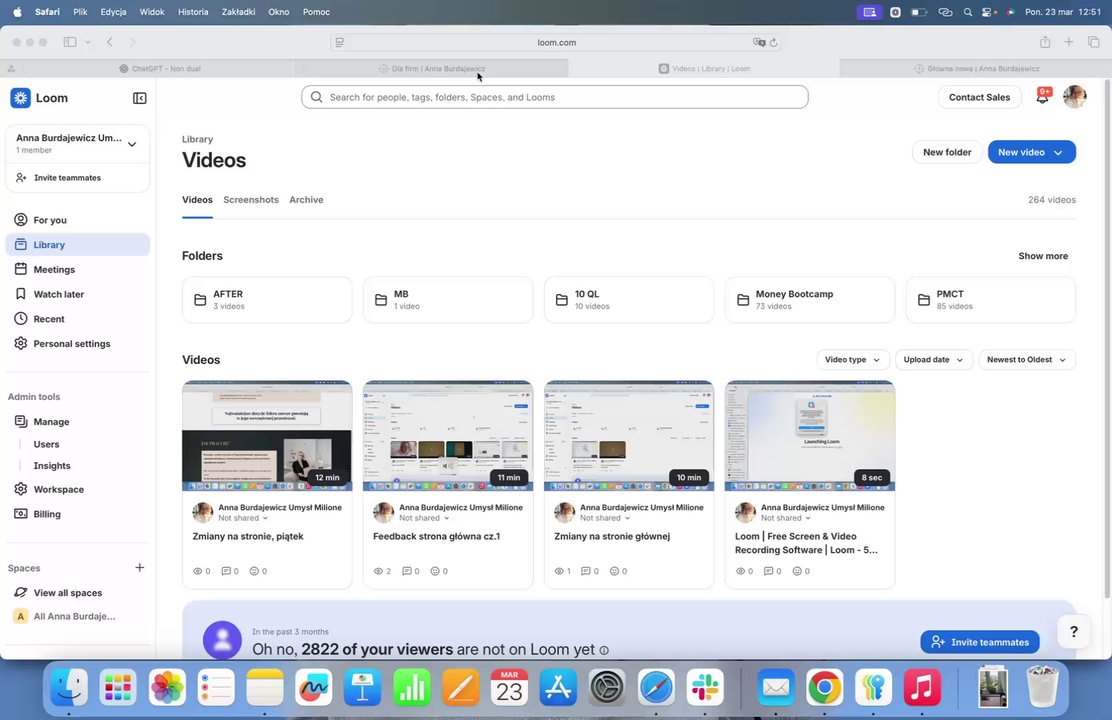Screen dimensions: 1112x720
Task: Open PMCT folder
Action: click(991, 300)
